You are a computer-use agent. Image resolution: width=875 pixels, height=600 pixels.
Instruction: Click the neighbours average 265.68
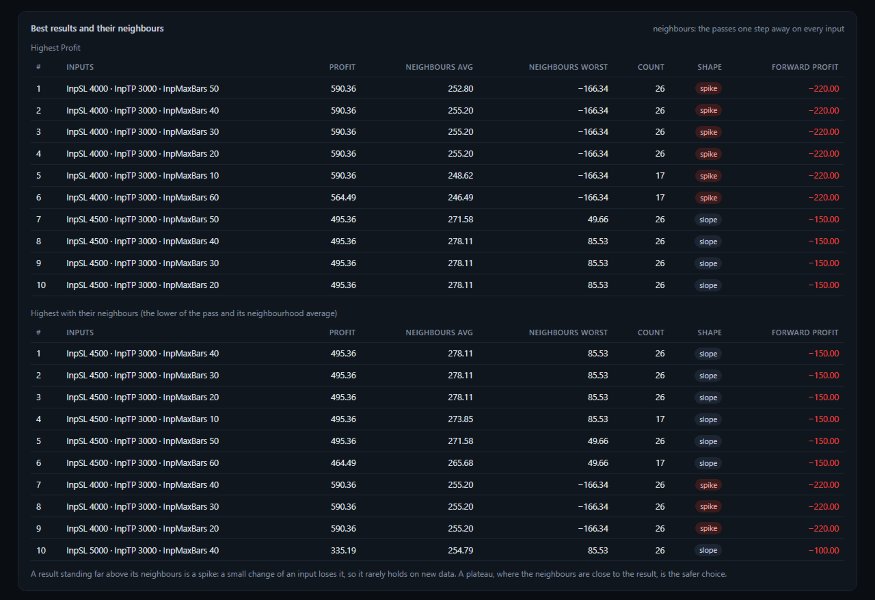[460, 463]
